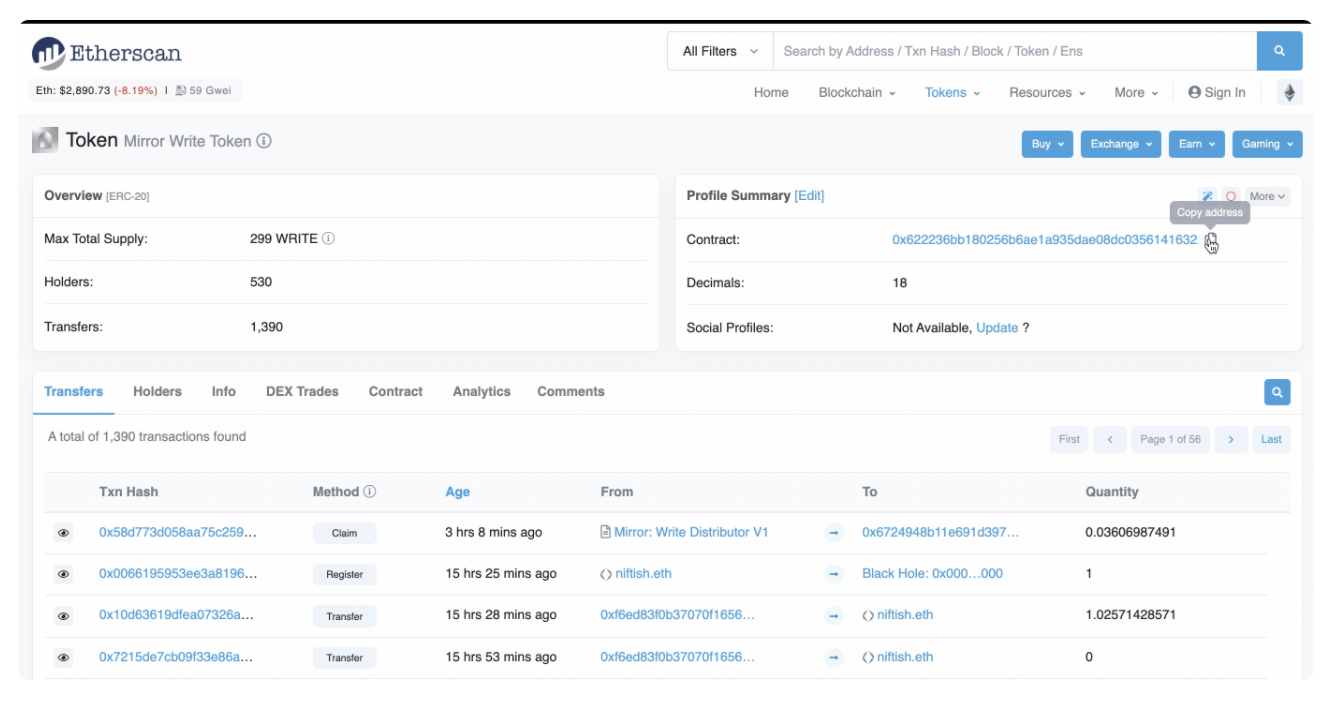The height and width of the screenshot is (702, 1334).
Task: Click the info icon beside Mirror Write Token
Action: [264, 142]
